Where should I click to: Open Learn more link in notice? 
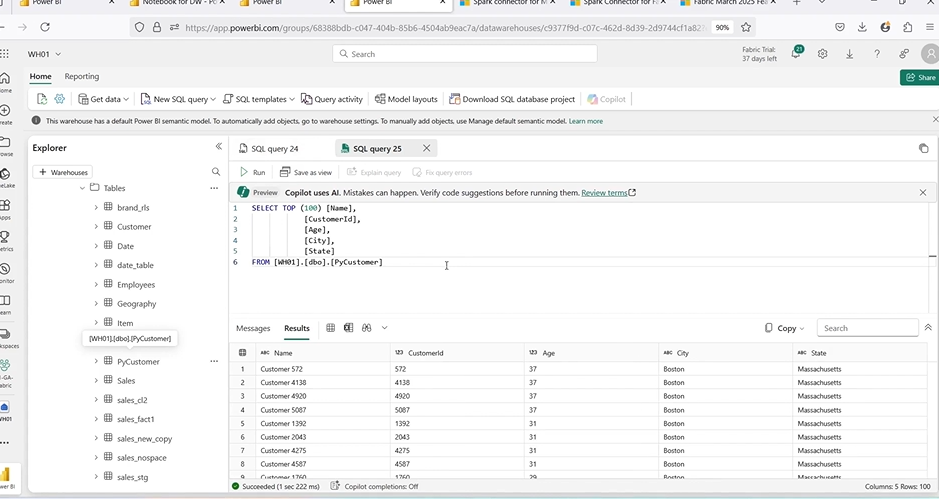click(x=586, y=121)
